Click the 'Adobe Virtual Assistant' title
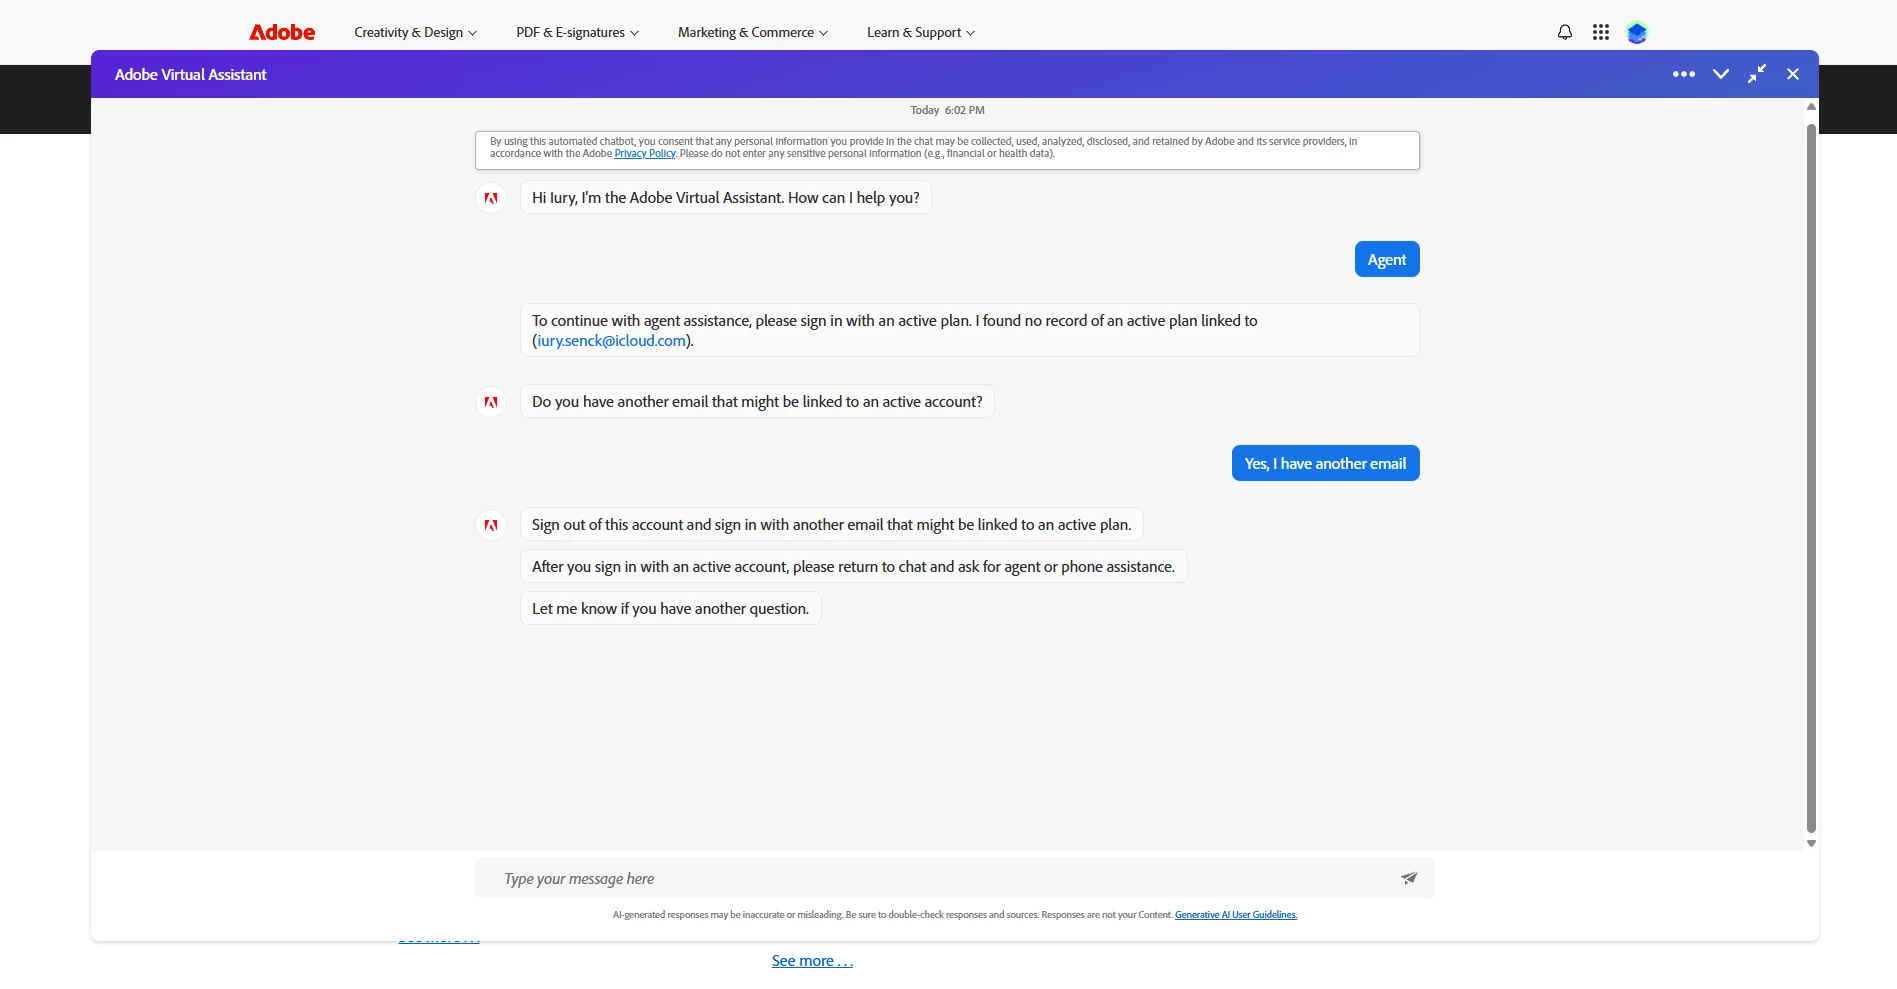The image size is (1897, 989). tap(190, 74)
